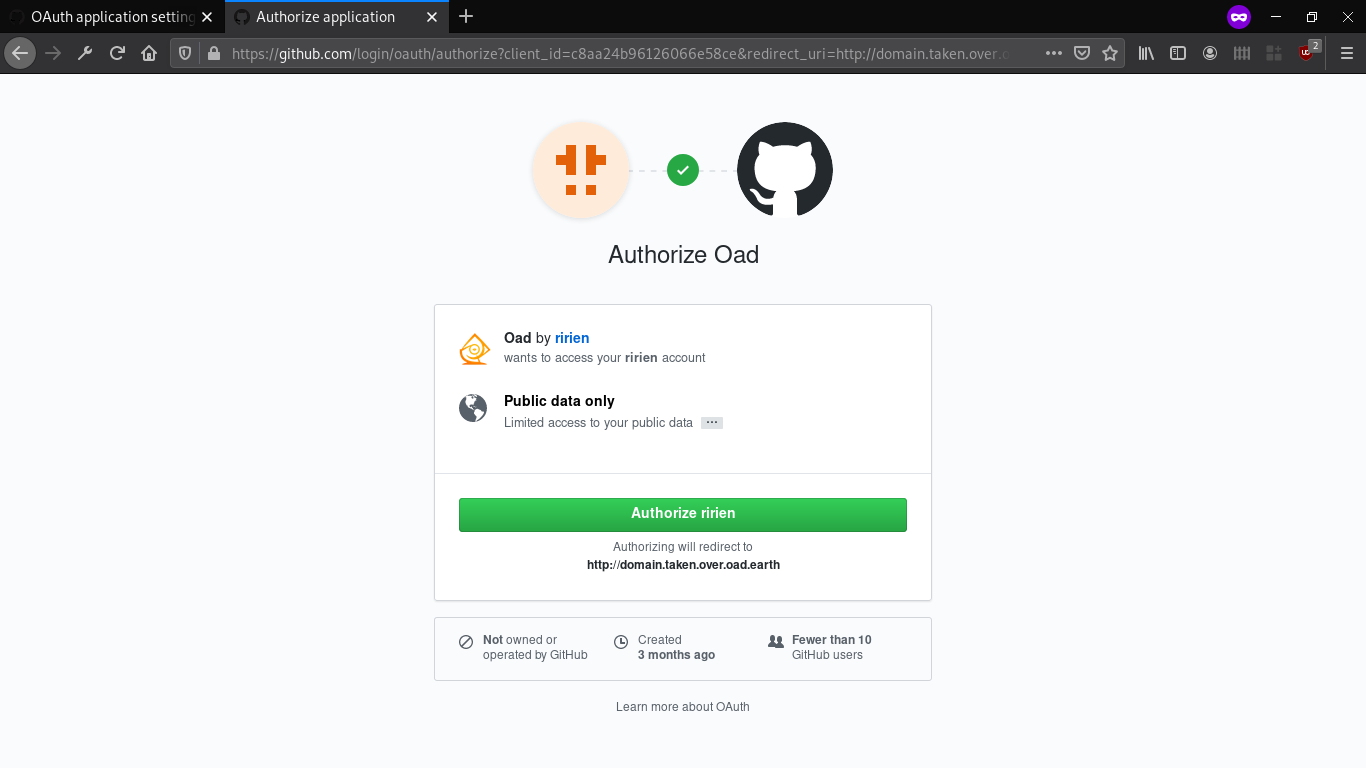
Task: Click the Oad application logo icon
Action: 581,170
